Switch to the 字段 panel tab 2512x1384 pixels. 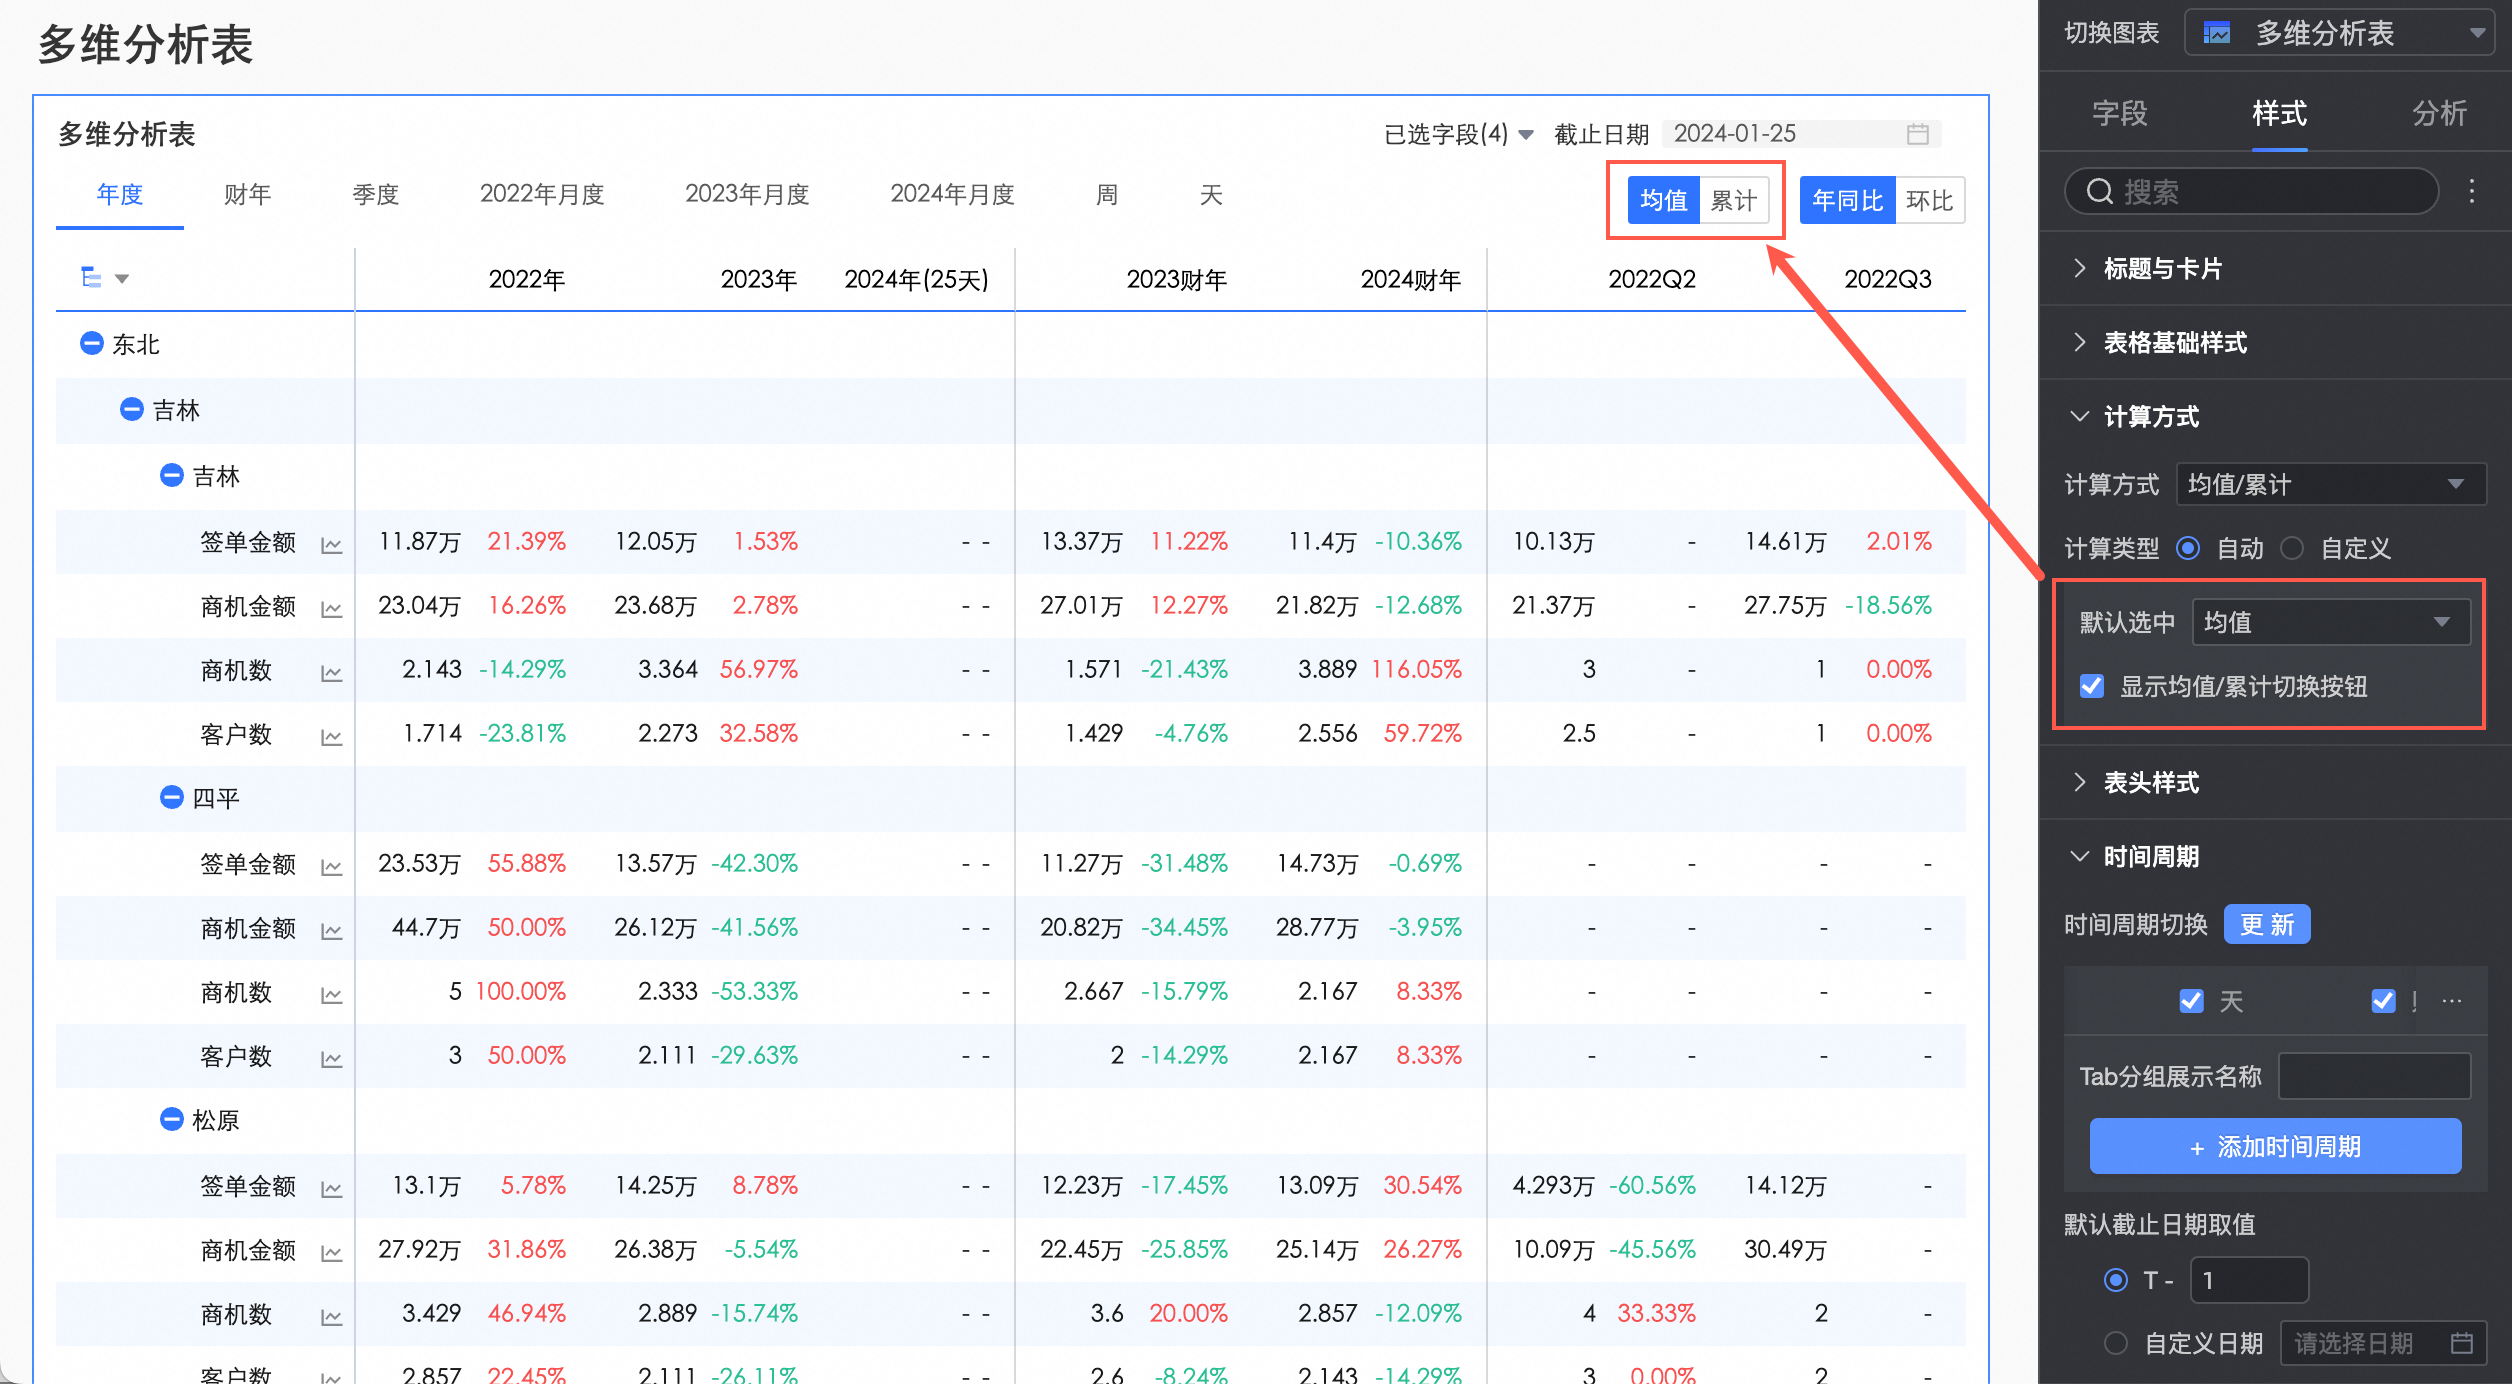[x=2119, y=113]
